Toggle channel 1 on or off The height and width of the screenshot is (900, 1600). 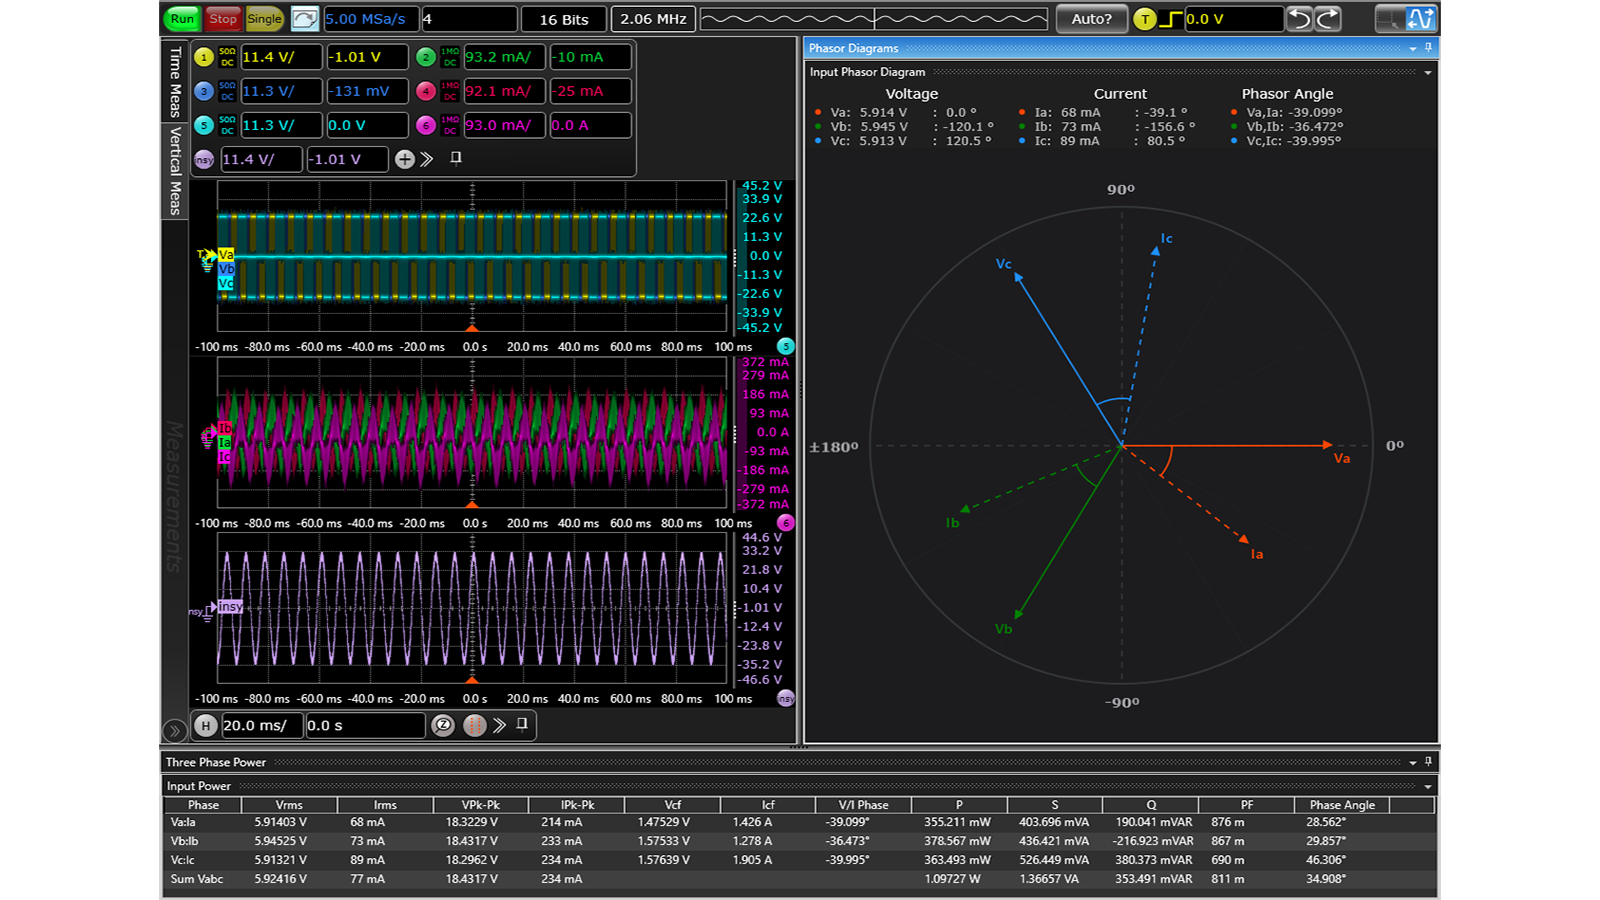tap(205, 57)
